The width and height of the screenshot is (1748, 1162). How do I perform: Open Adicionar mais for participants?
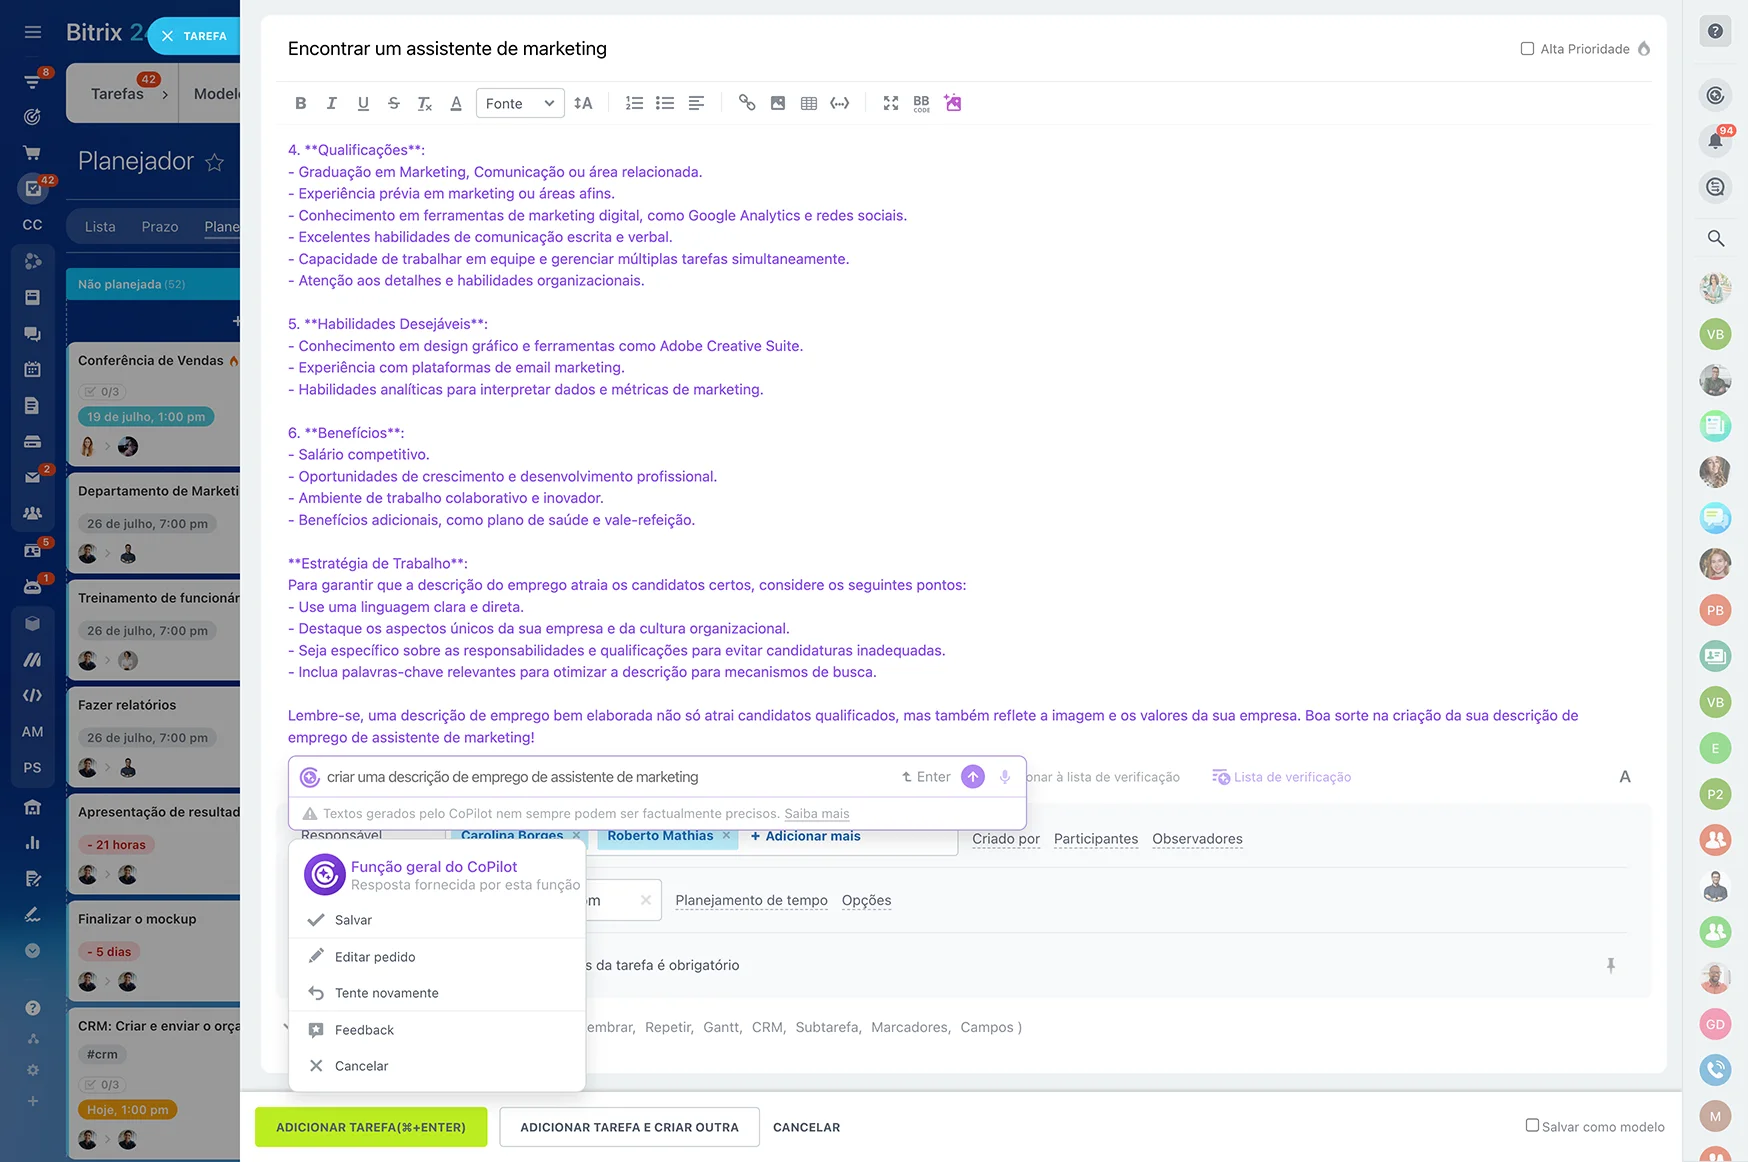(x=805, y=836)
